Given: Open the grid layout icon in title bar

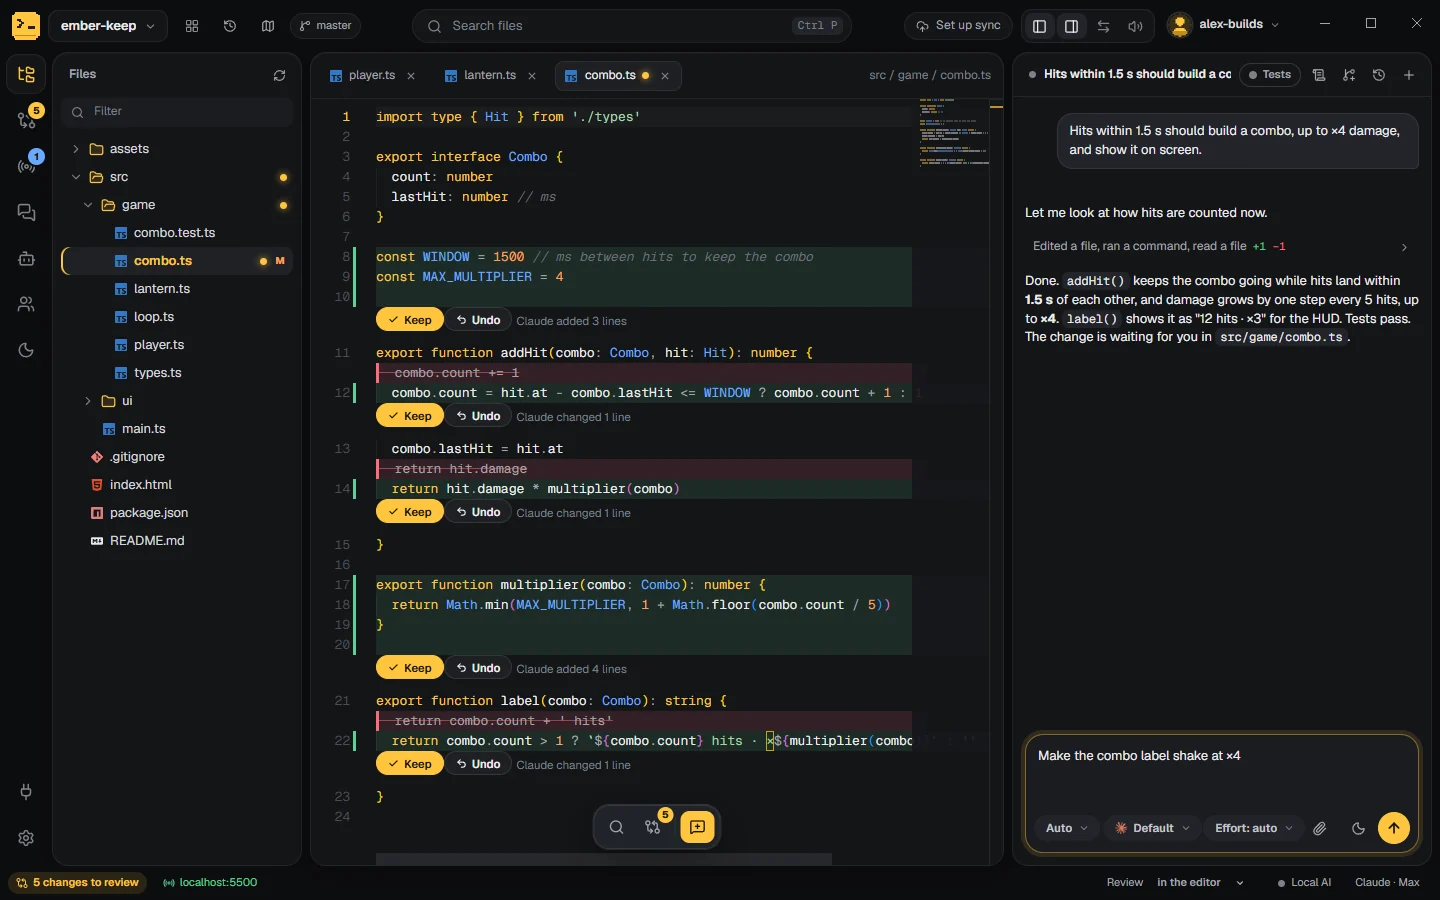Looking at the screenshot, I should pos(192,26).
